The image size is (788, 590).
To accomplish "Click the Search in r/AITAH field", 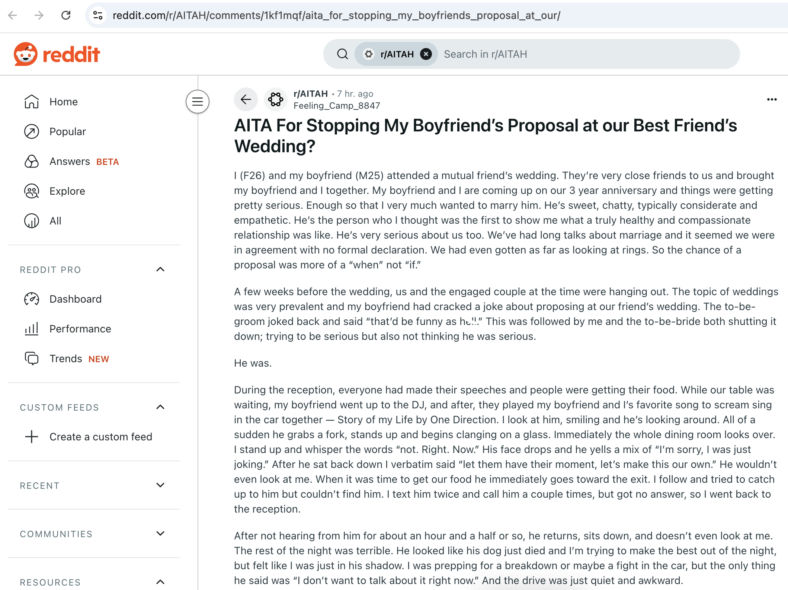I will click(585, 54).
